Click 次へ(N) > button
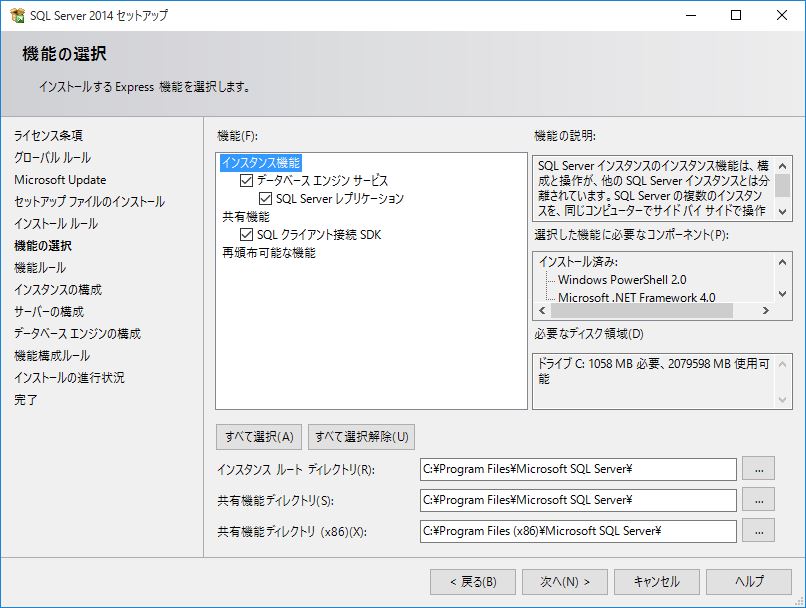 (x=565, y=582)
